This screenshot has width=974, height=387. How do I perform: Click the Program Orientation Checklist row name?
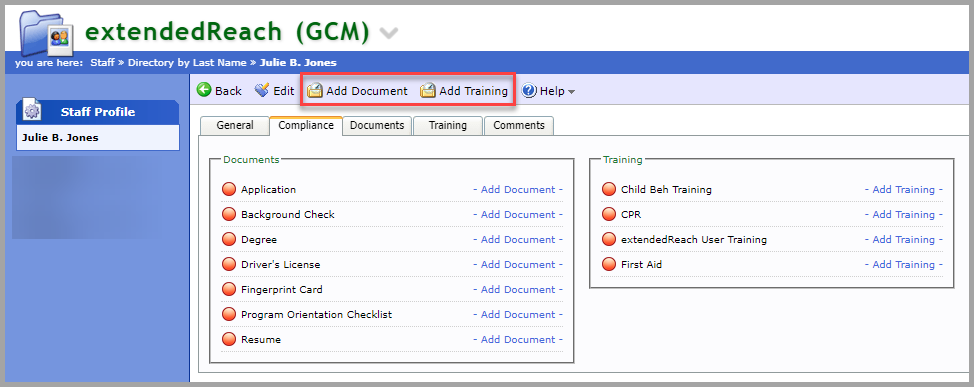pos(317,314)
